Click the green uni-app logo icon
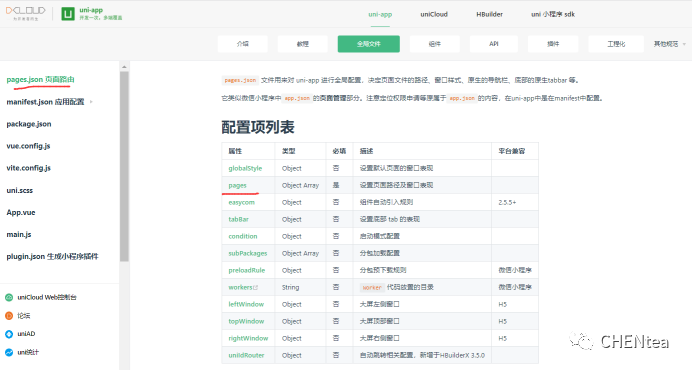 coord(68,14)
